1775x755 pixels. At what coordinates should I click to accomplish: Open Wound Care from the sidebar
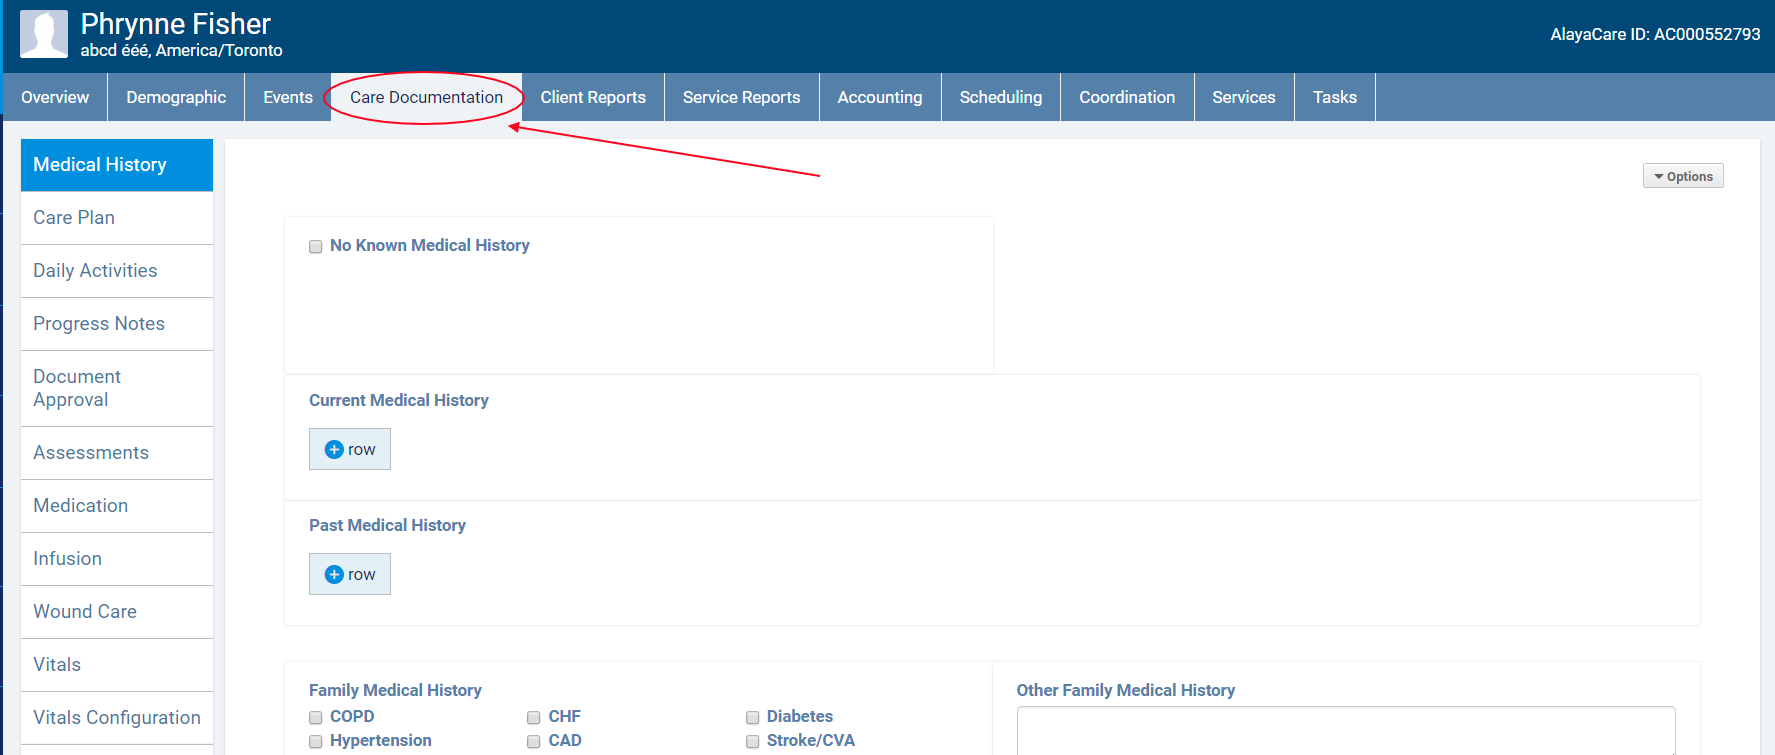click(x=85, y=612)
